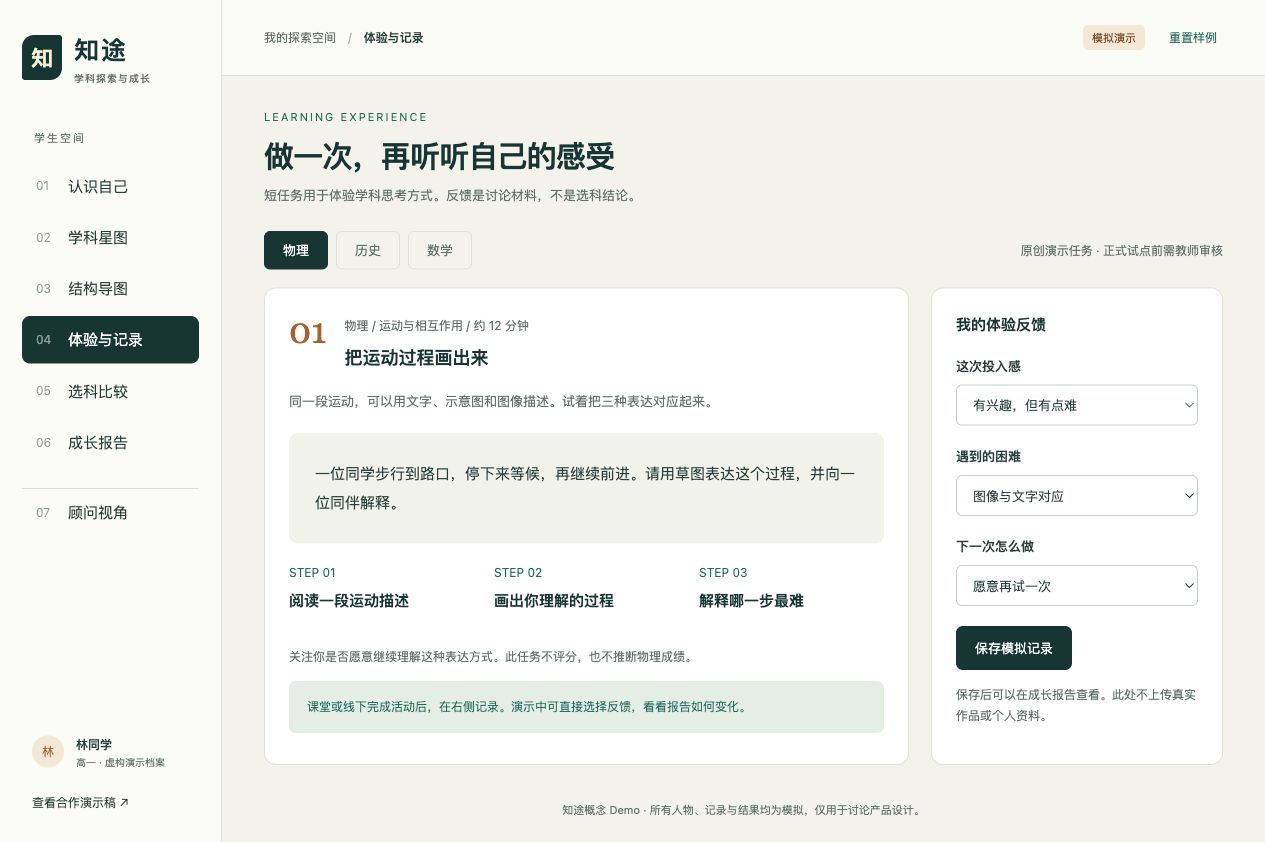Click the 物理 / 运动与相互作用 metadata line
Image resolution: width=1265 pixels, height=842 pixels.
click(436, 325)
